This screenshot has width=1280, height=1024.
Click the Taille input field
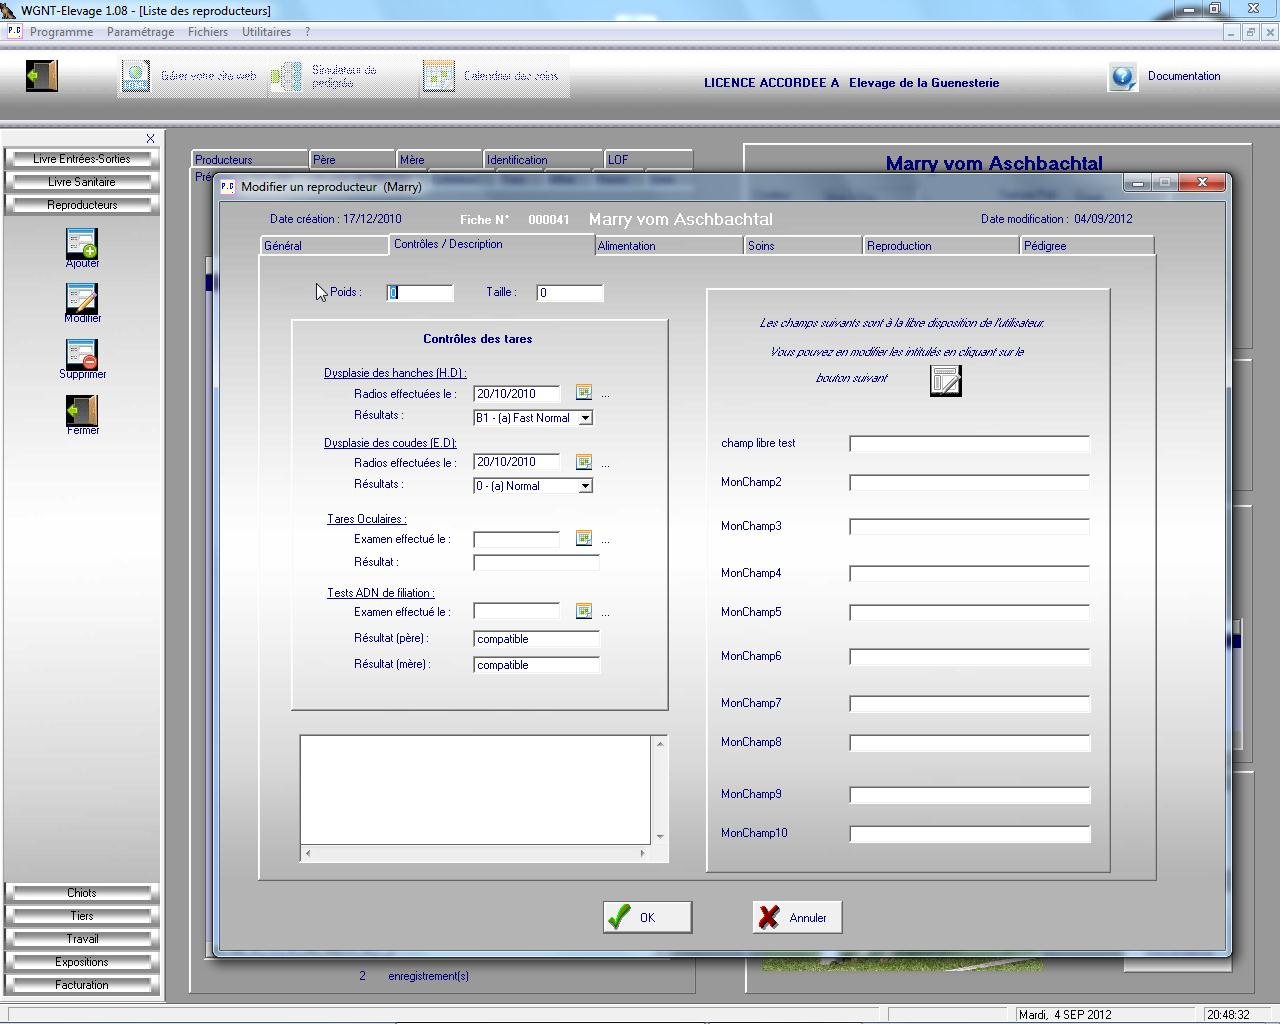click(569, 293)
